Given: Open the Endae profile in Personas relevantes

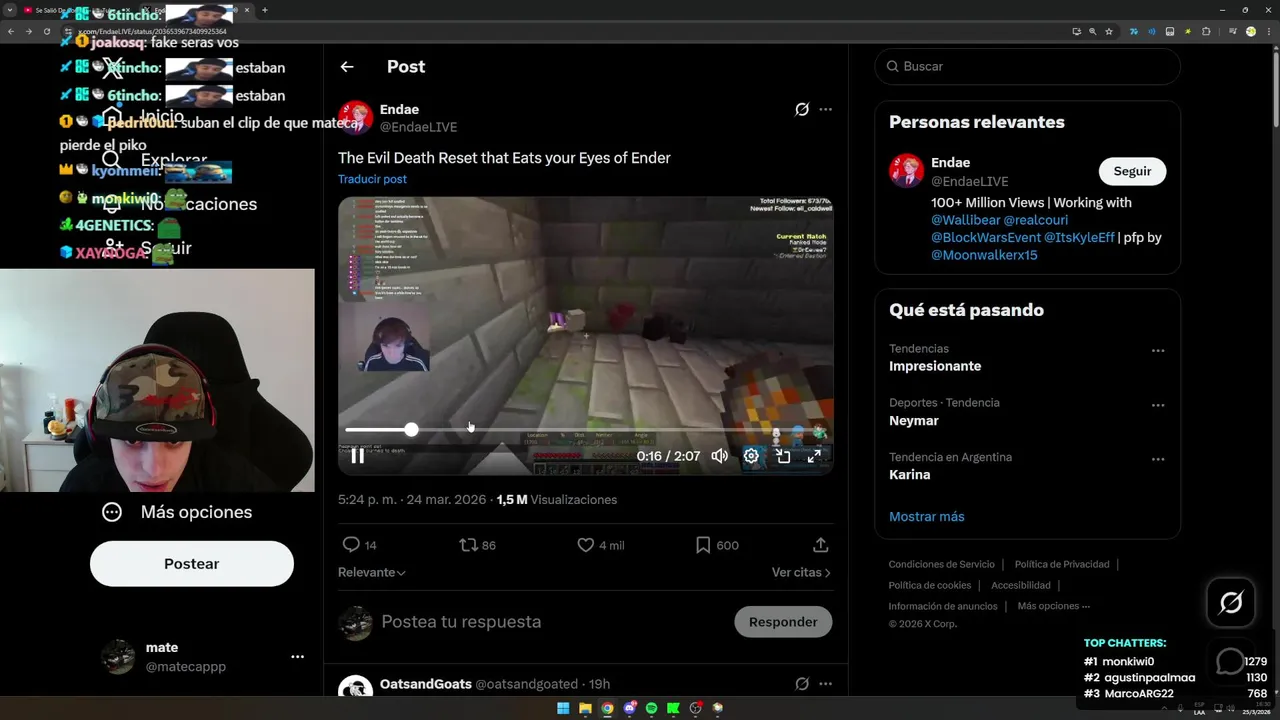Looking at the screenshot, I should click(x=950, y=162).
